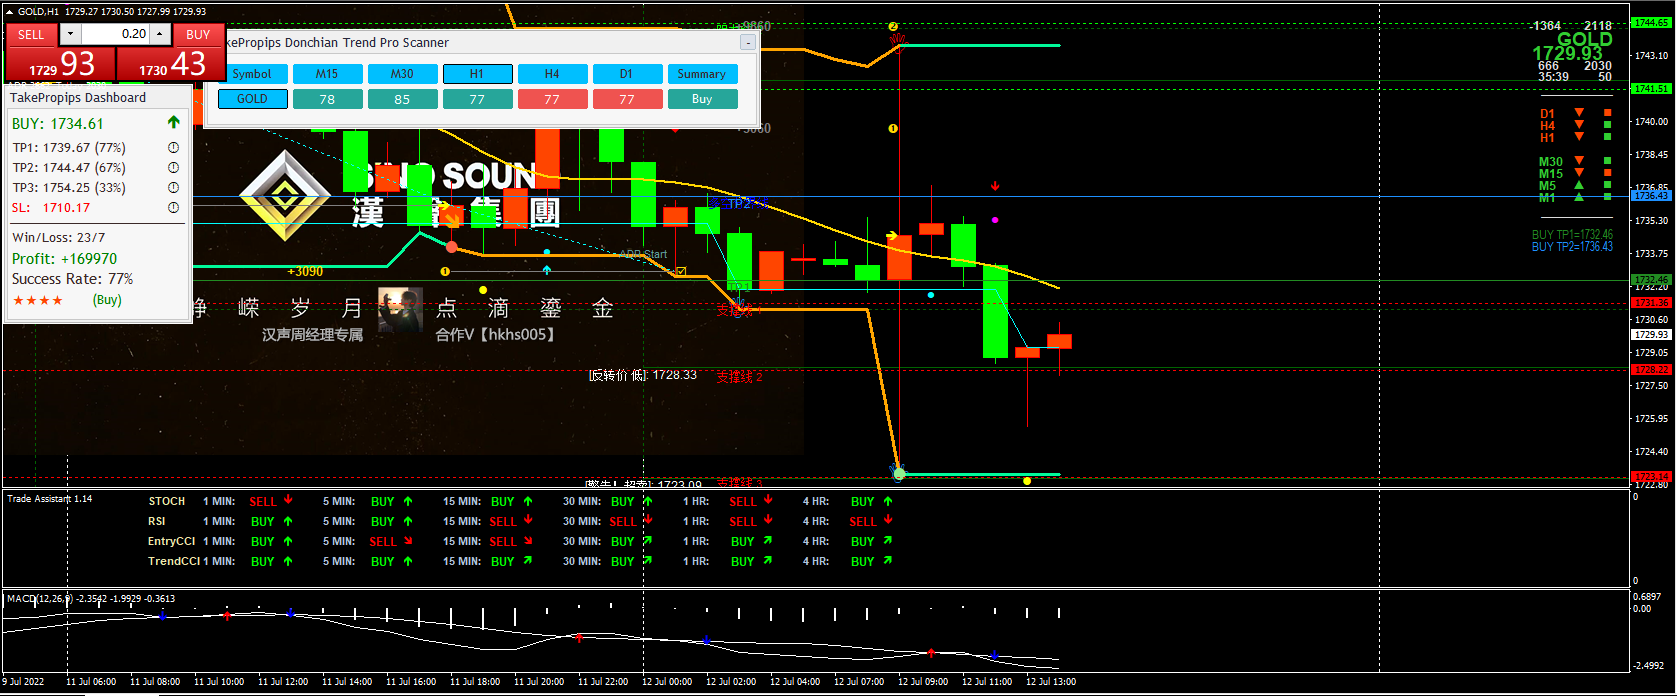Click the clock icon on the TP1 row

pyautogui.click(x=173, y=147)
